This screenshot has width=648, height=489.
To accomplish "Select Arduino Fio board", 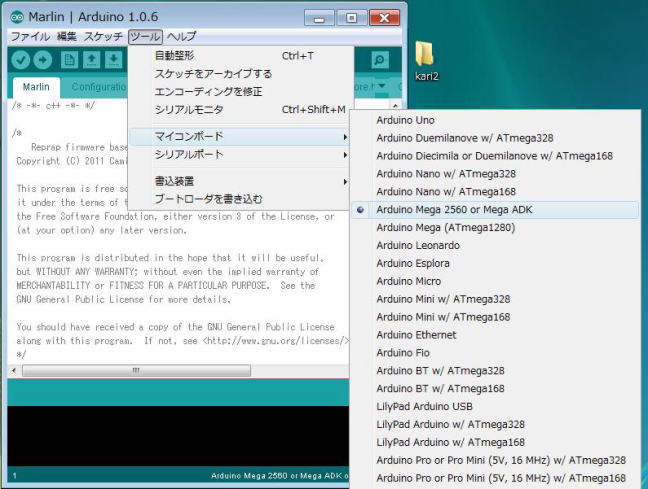I will coord(495,353).
